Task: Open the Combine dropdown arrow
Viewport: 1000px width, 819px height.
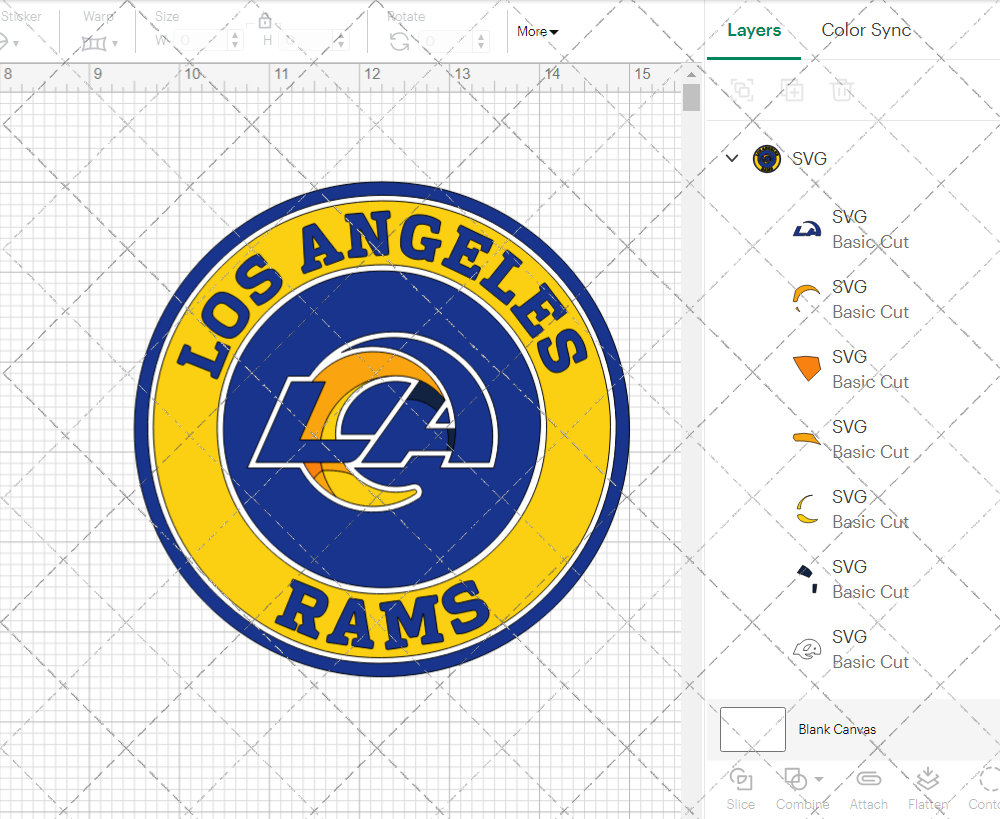Action: (x=819, y=779)
